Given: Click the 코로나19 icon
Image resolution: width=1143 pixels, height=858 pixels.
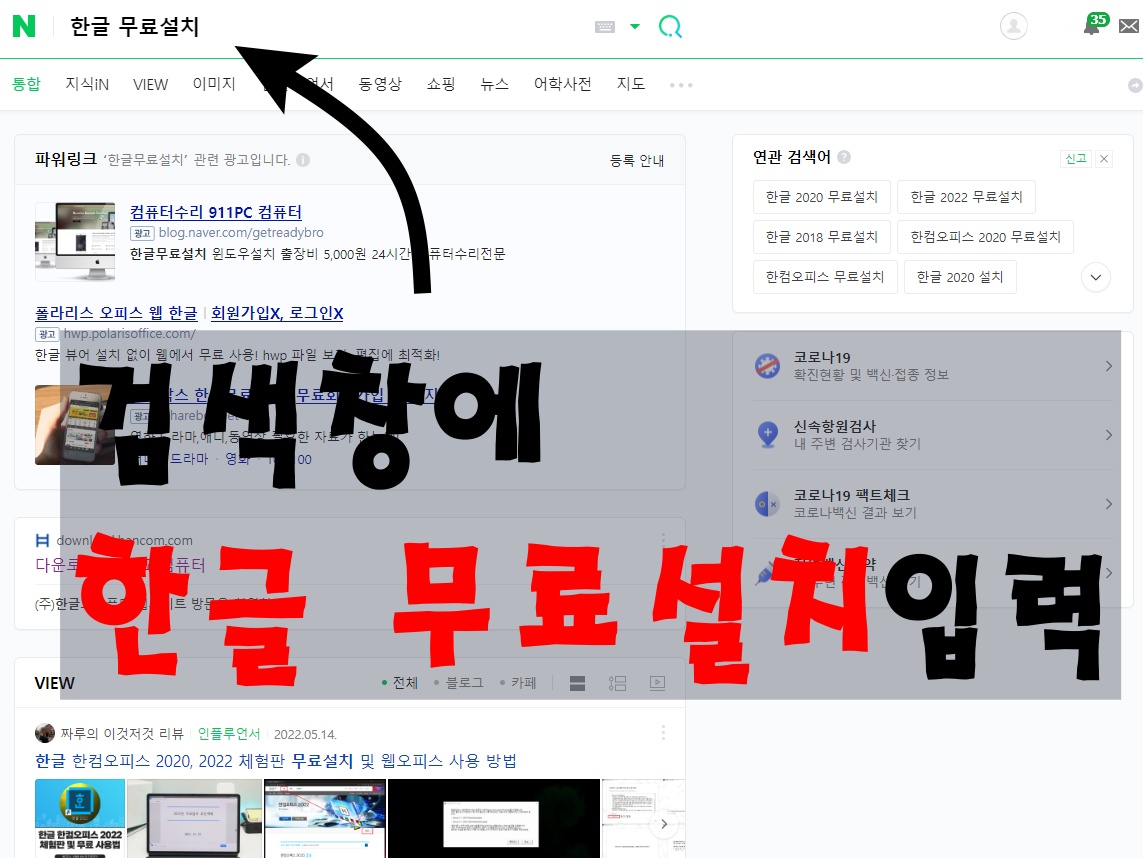Looking at the screenshot, I should pos(768,366).
